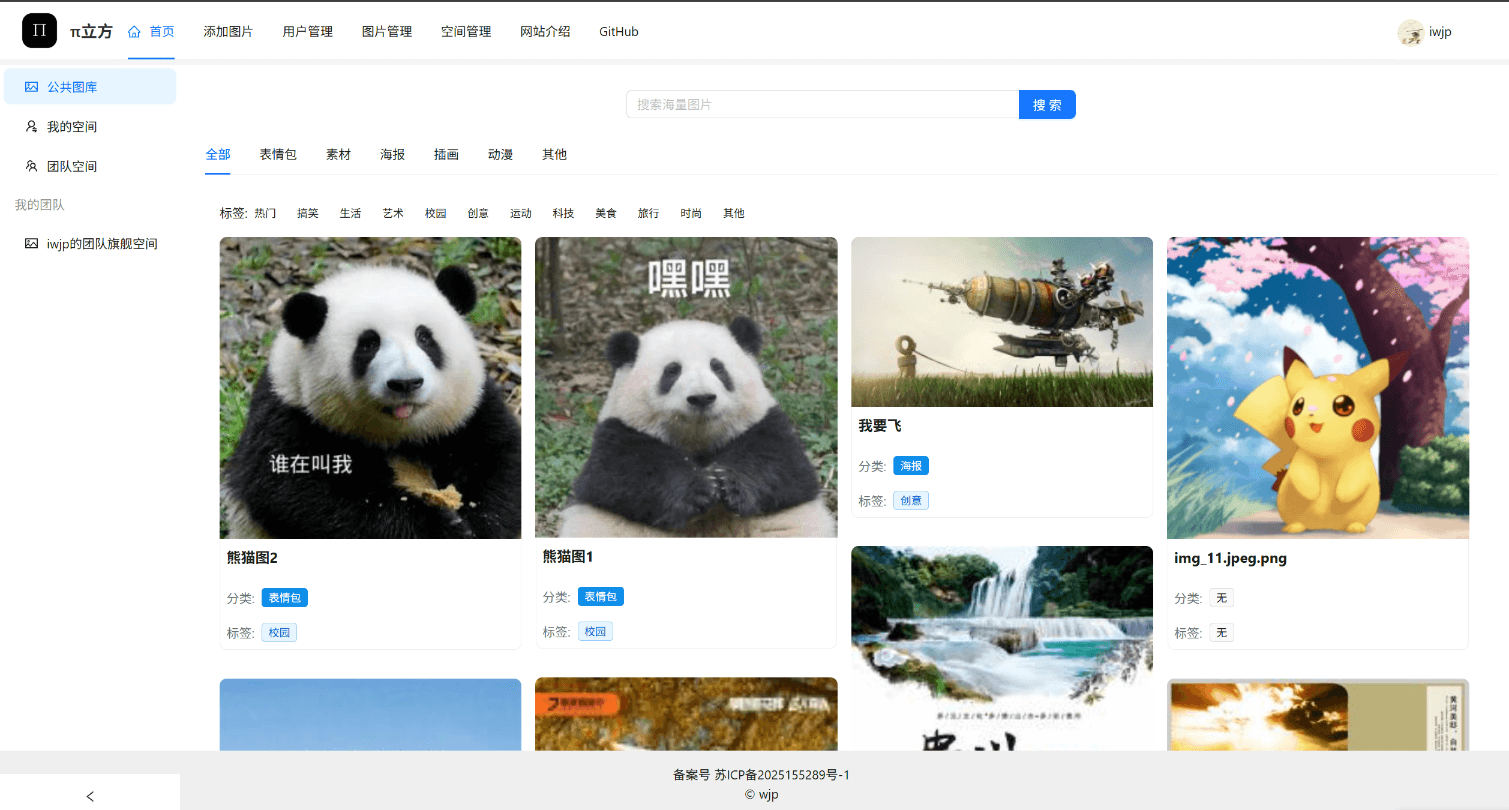Screen dimensions: 1509x810
Task: Open the 添加图片 menu item
Action: [228, 32]
